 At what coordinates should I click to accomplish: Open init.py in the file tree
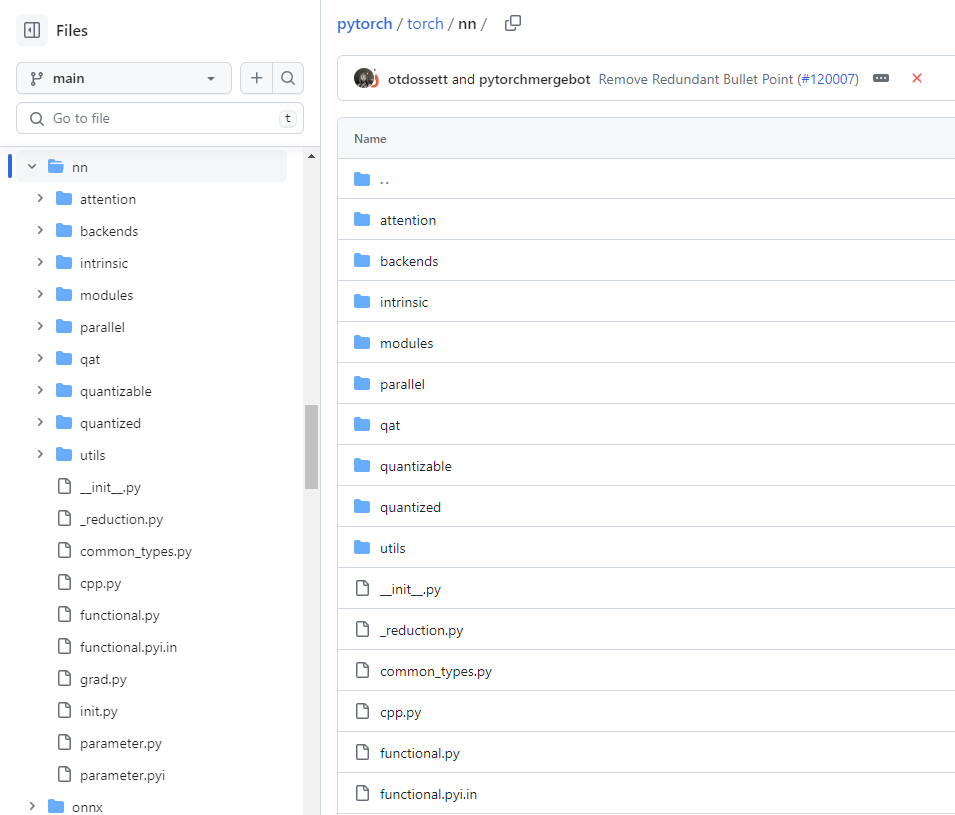pyautogui.click(x=99, y=711)
